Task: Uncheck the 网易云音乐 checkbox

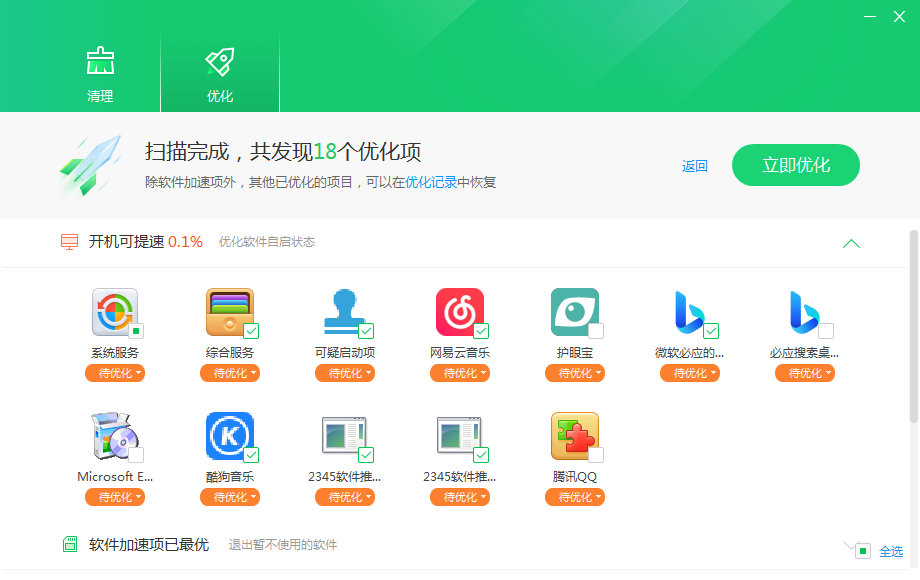Action: click(481, 331)
